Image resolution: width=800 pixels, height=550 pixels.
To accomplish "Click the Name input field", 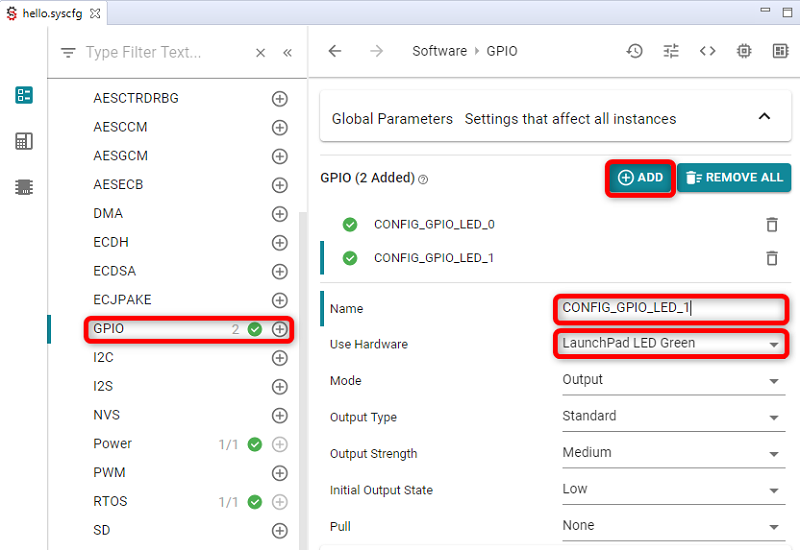I will point(670,308).
